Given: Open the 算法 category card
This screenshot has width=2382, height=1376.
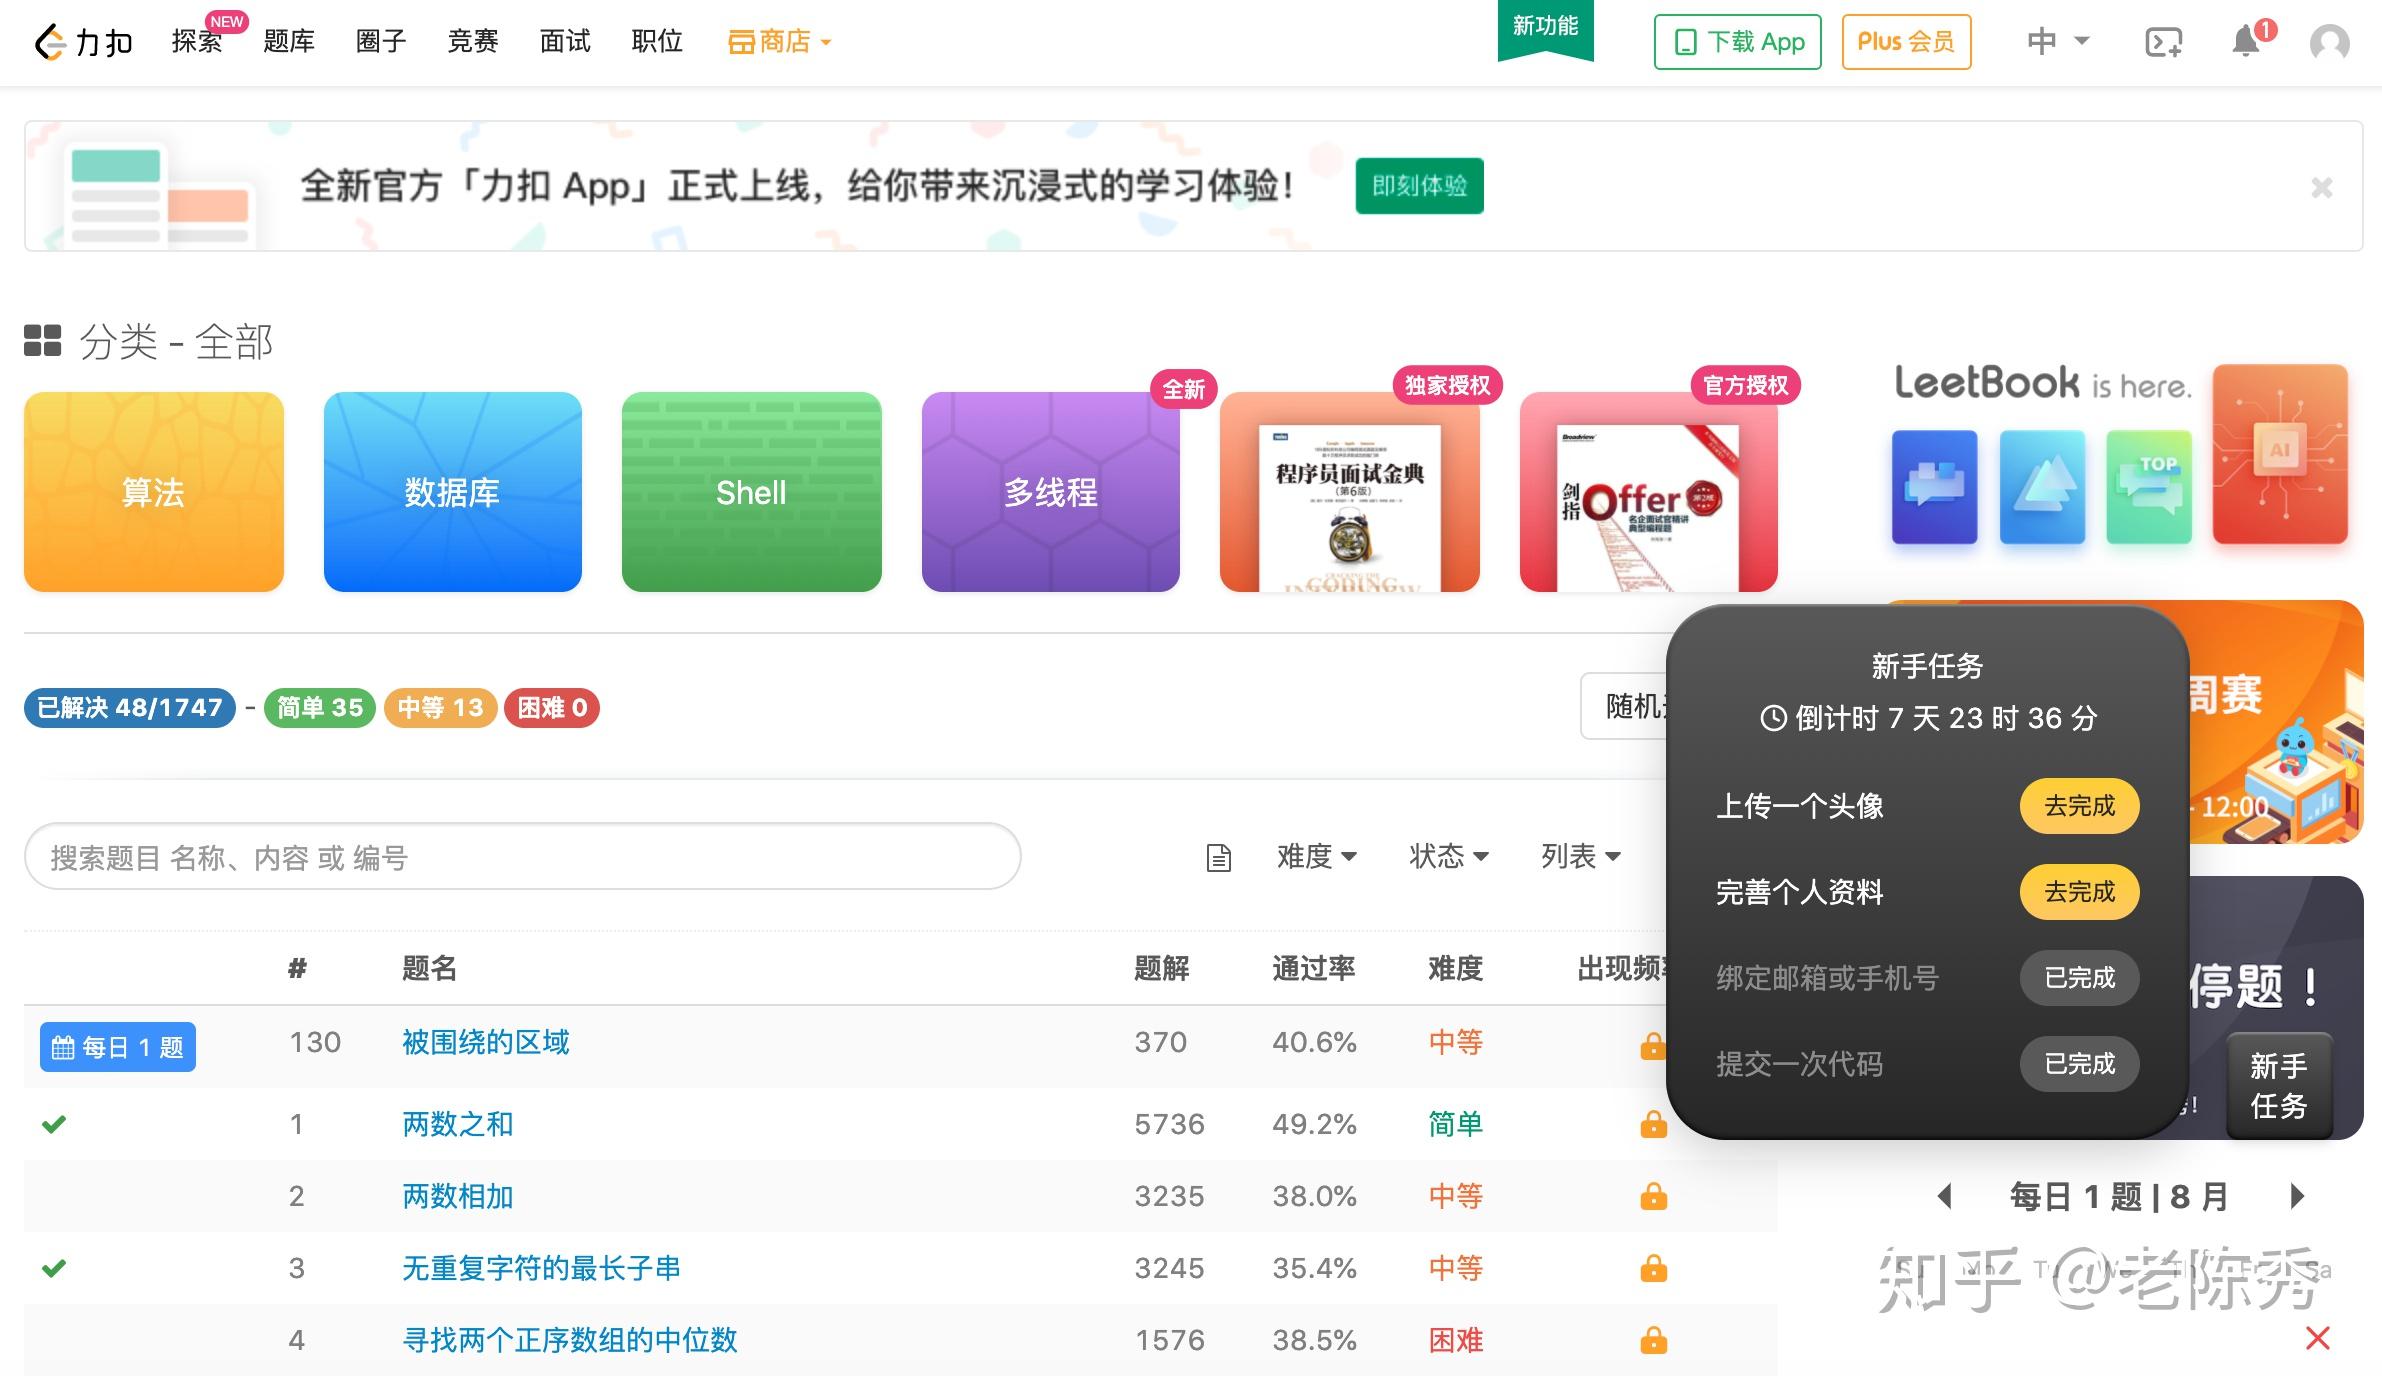Looking at the screenshot, I should pos(154,492).
